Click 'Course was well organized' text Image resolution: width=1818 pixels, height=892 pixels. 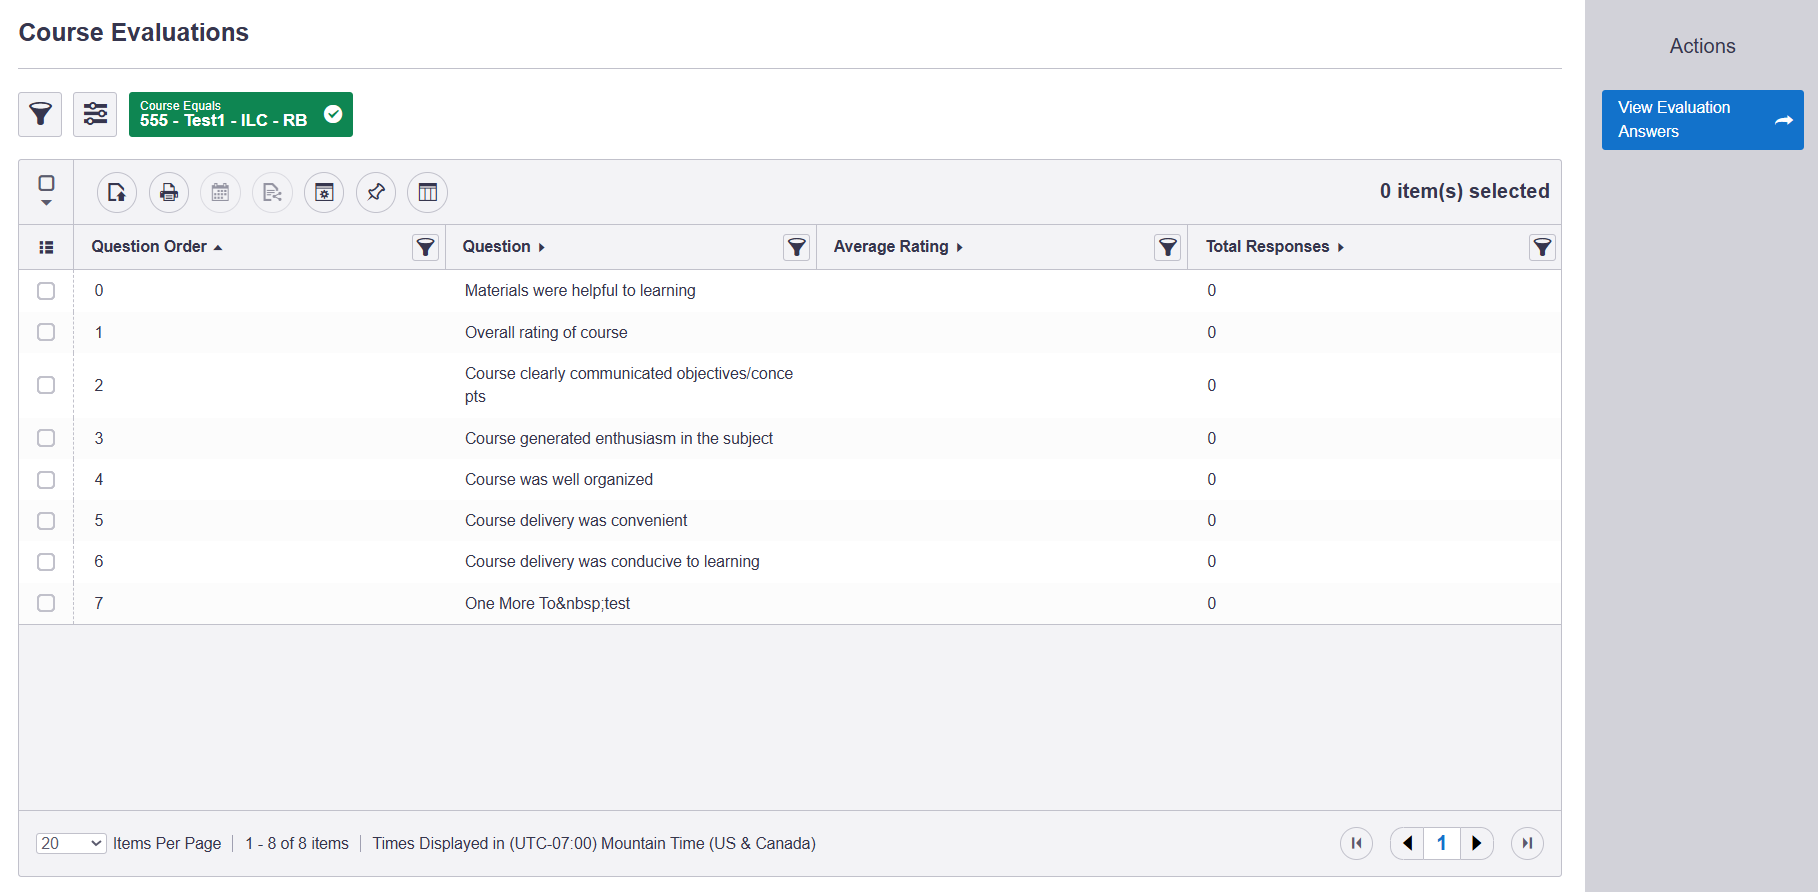pyautogui.click(x=559, y=480)
